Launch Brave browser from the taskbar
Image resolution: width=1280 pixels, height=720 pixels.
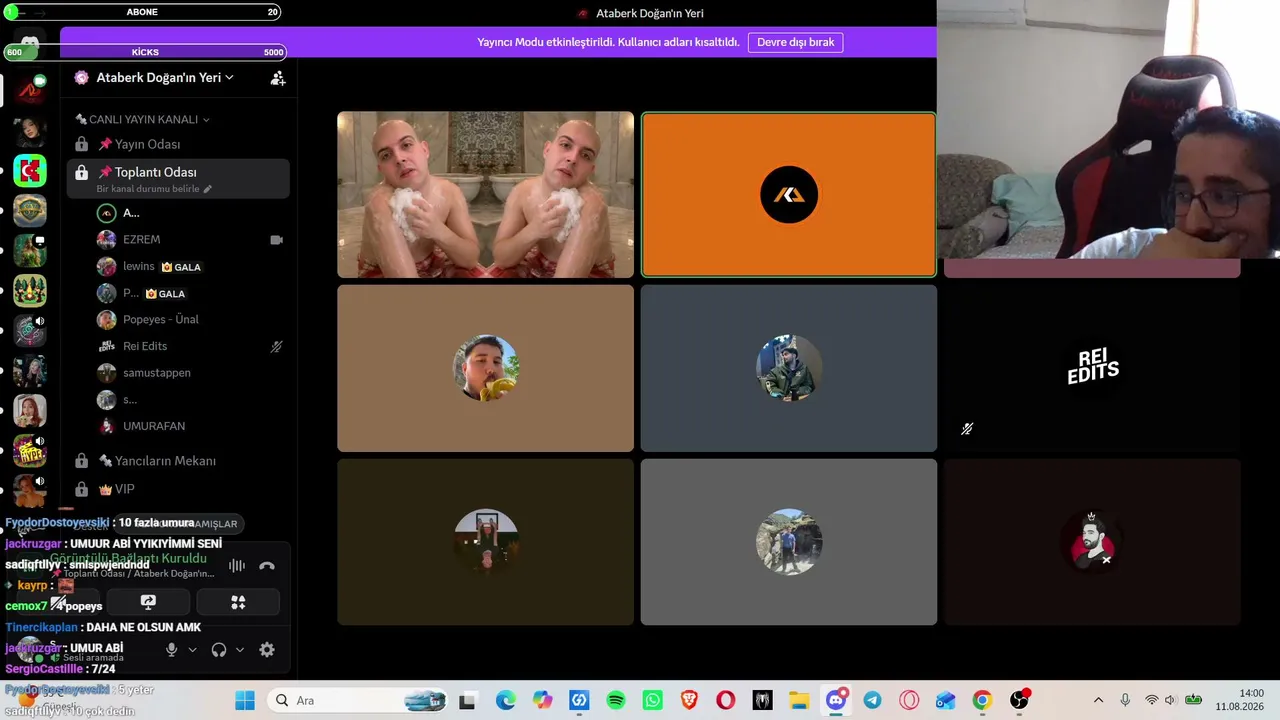pos(689,701)
